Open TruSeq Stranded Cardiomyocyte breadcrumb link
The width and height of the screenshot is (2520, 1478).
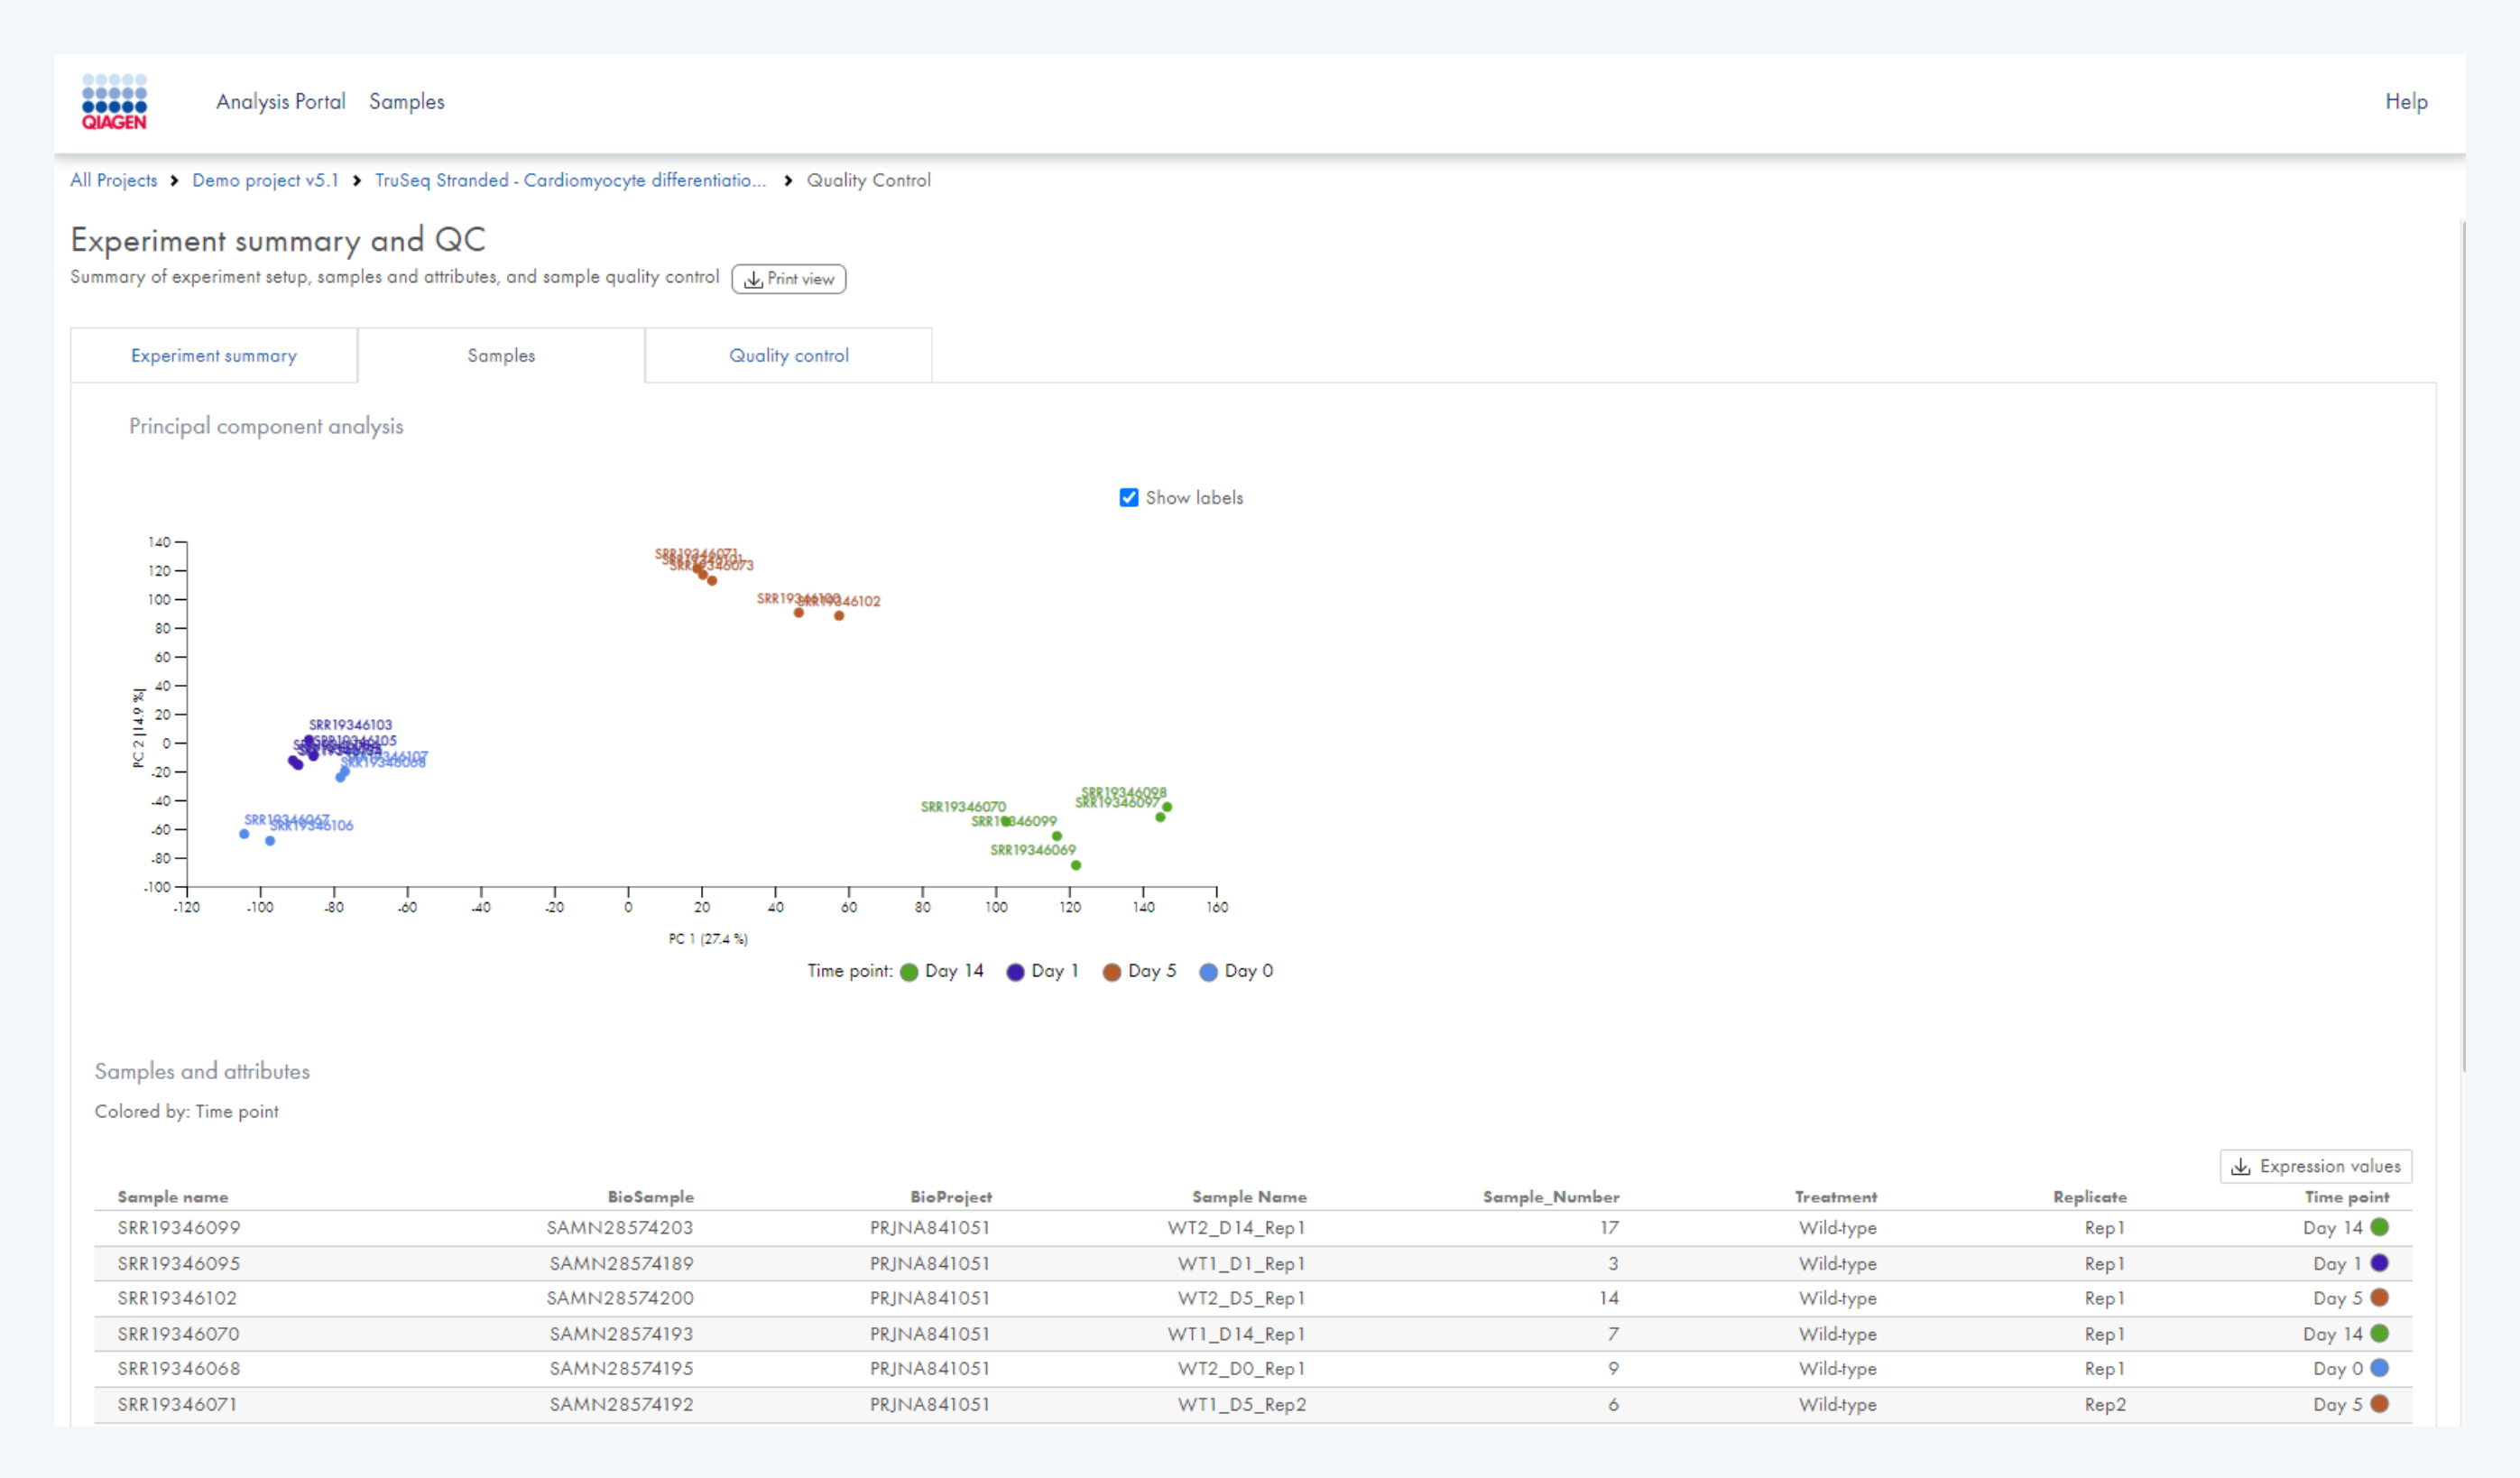click(570, 181)
